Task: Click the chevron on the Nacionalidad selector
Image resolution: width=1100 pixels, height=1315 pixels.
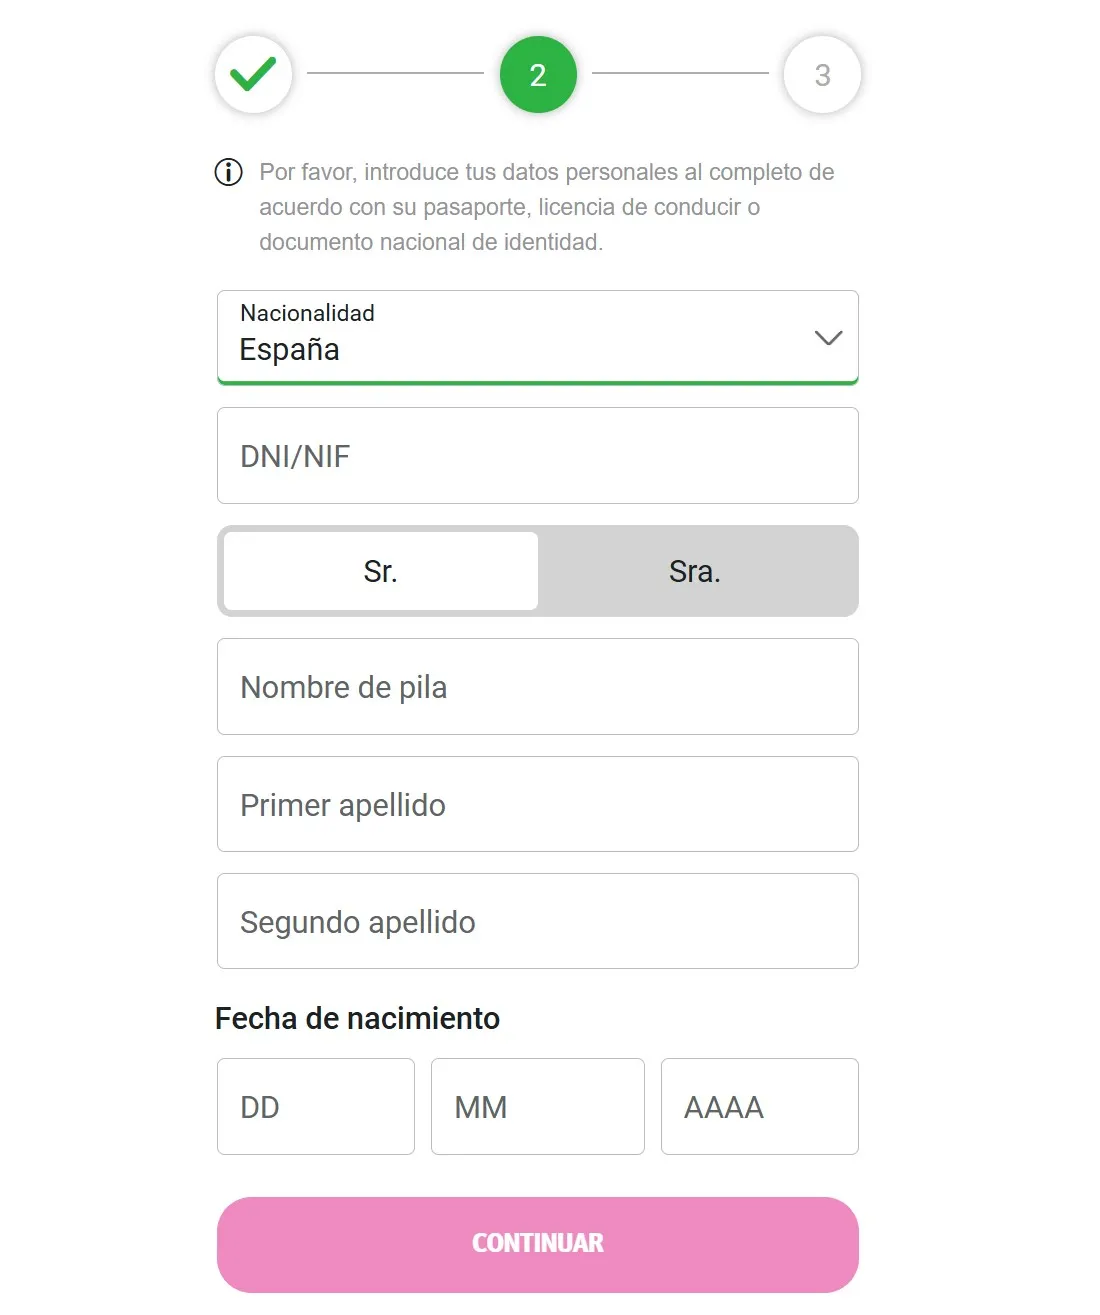Action: click(x=828, y=338)
